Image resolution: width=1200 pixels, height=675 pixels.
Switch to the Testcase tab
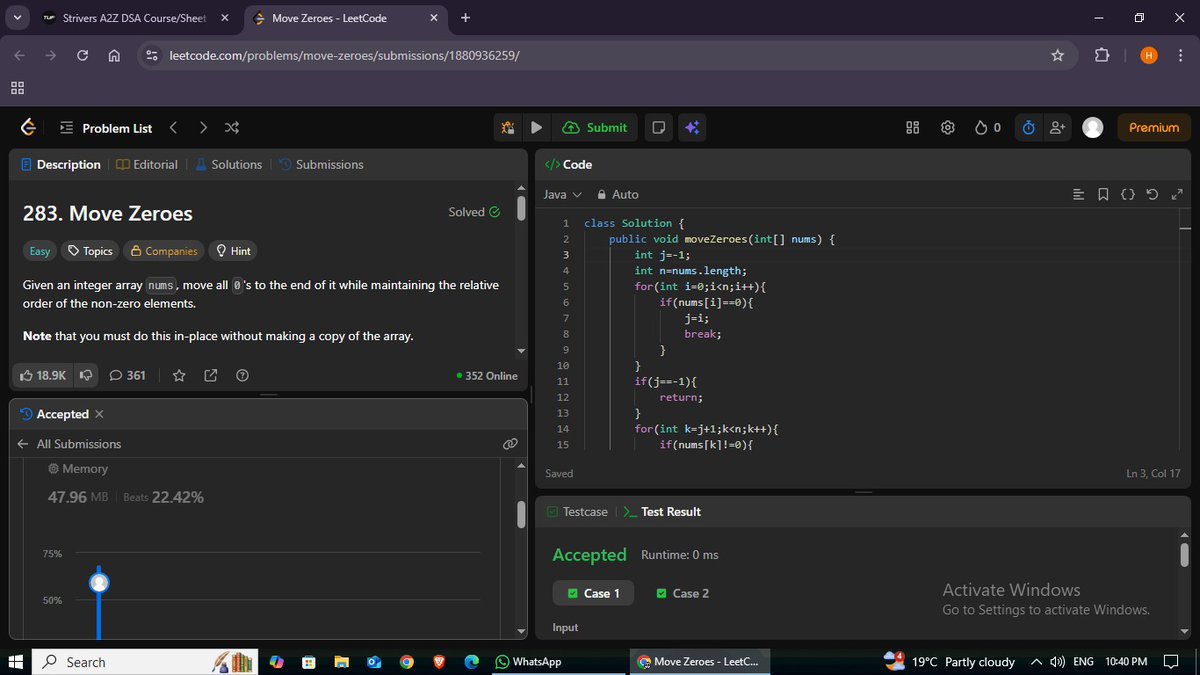point(577,511)
